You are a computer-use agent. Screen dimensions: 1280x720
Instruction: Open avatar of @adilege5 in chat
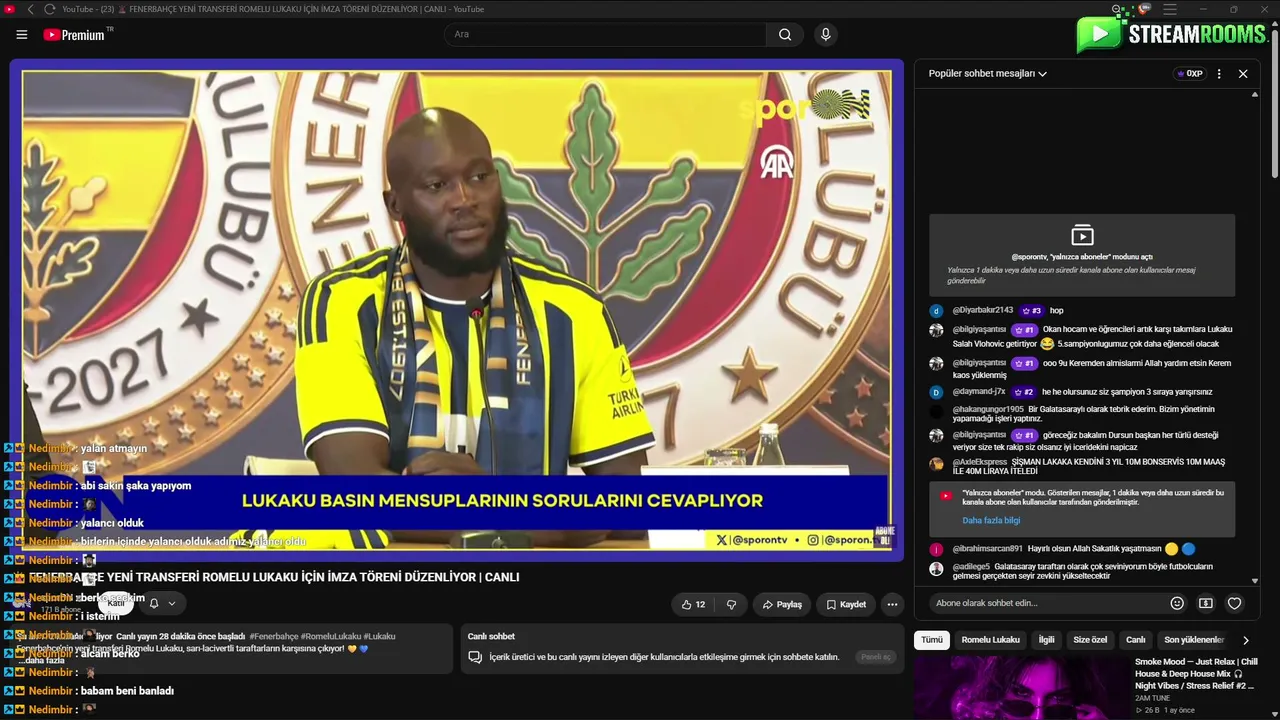tap(936, 568)
